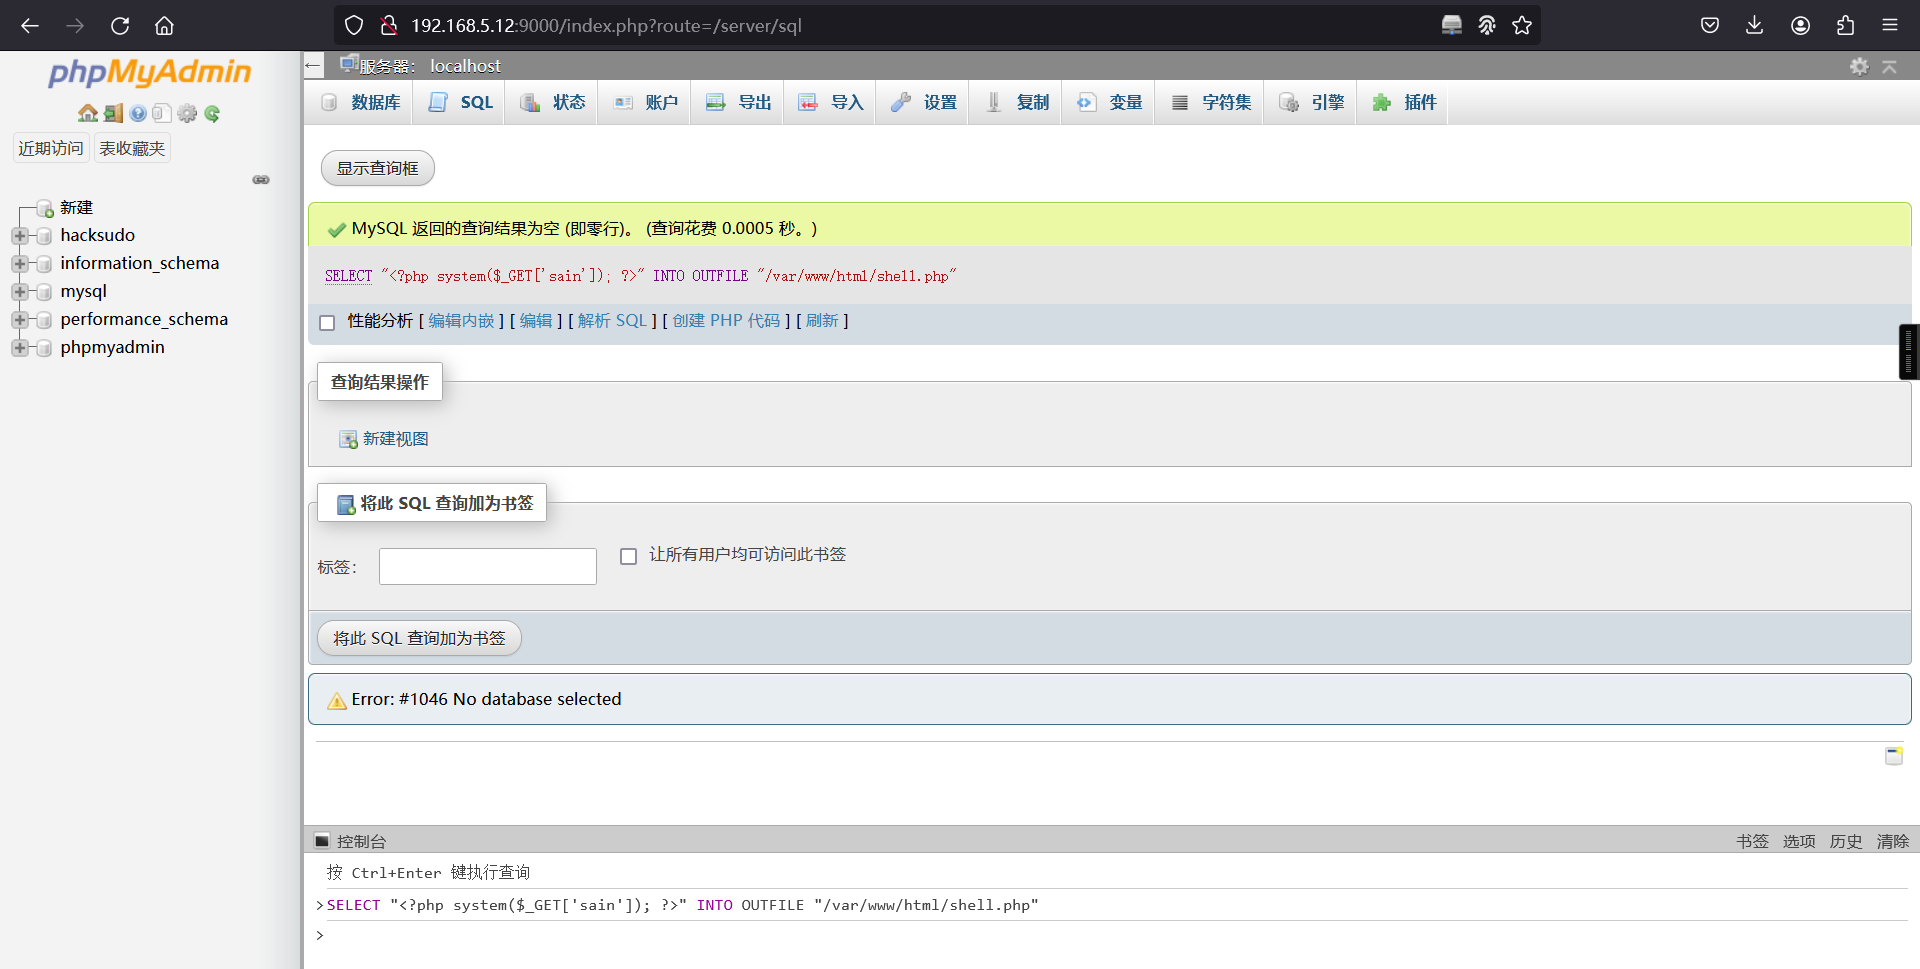Click the hacksudo database cylinder icon
Screen dimensions: 1920x969
coord(43,236)
